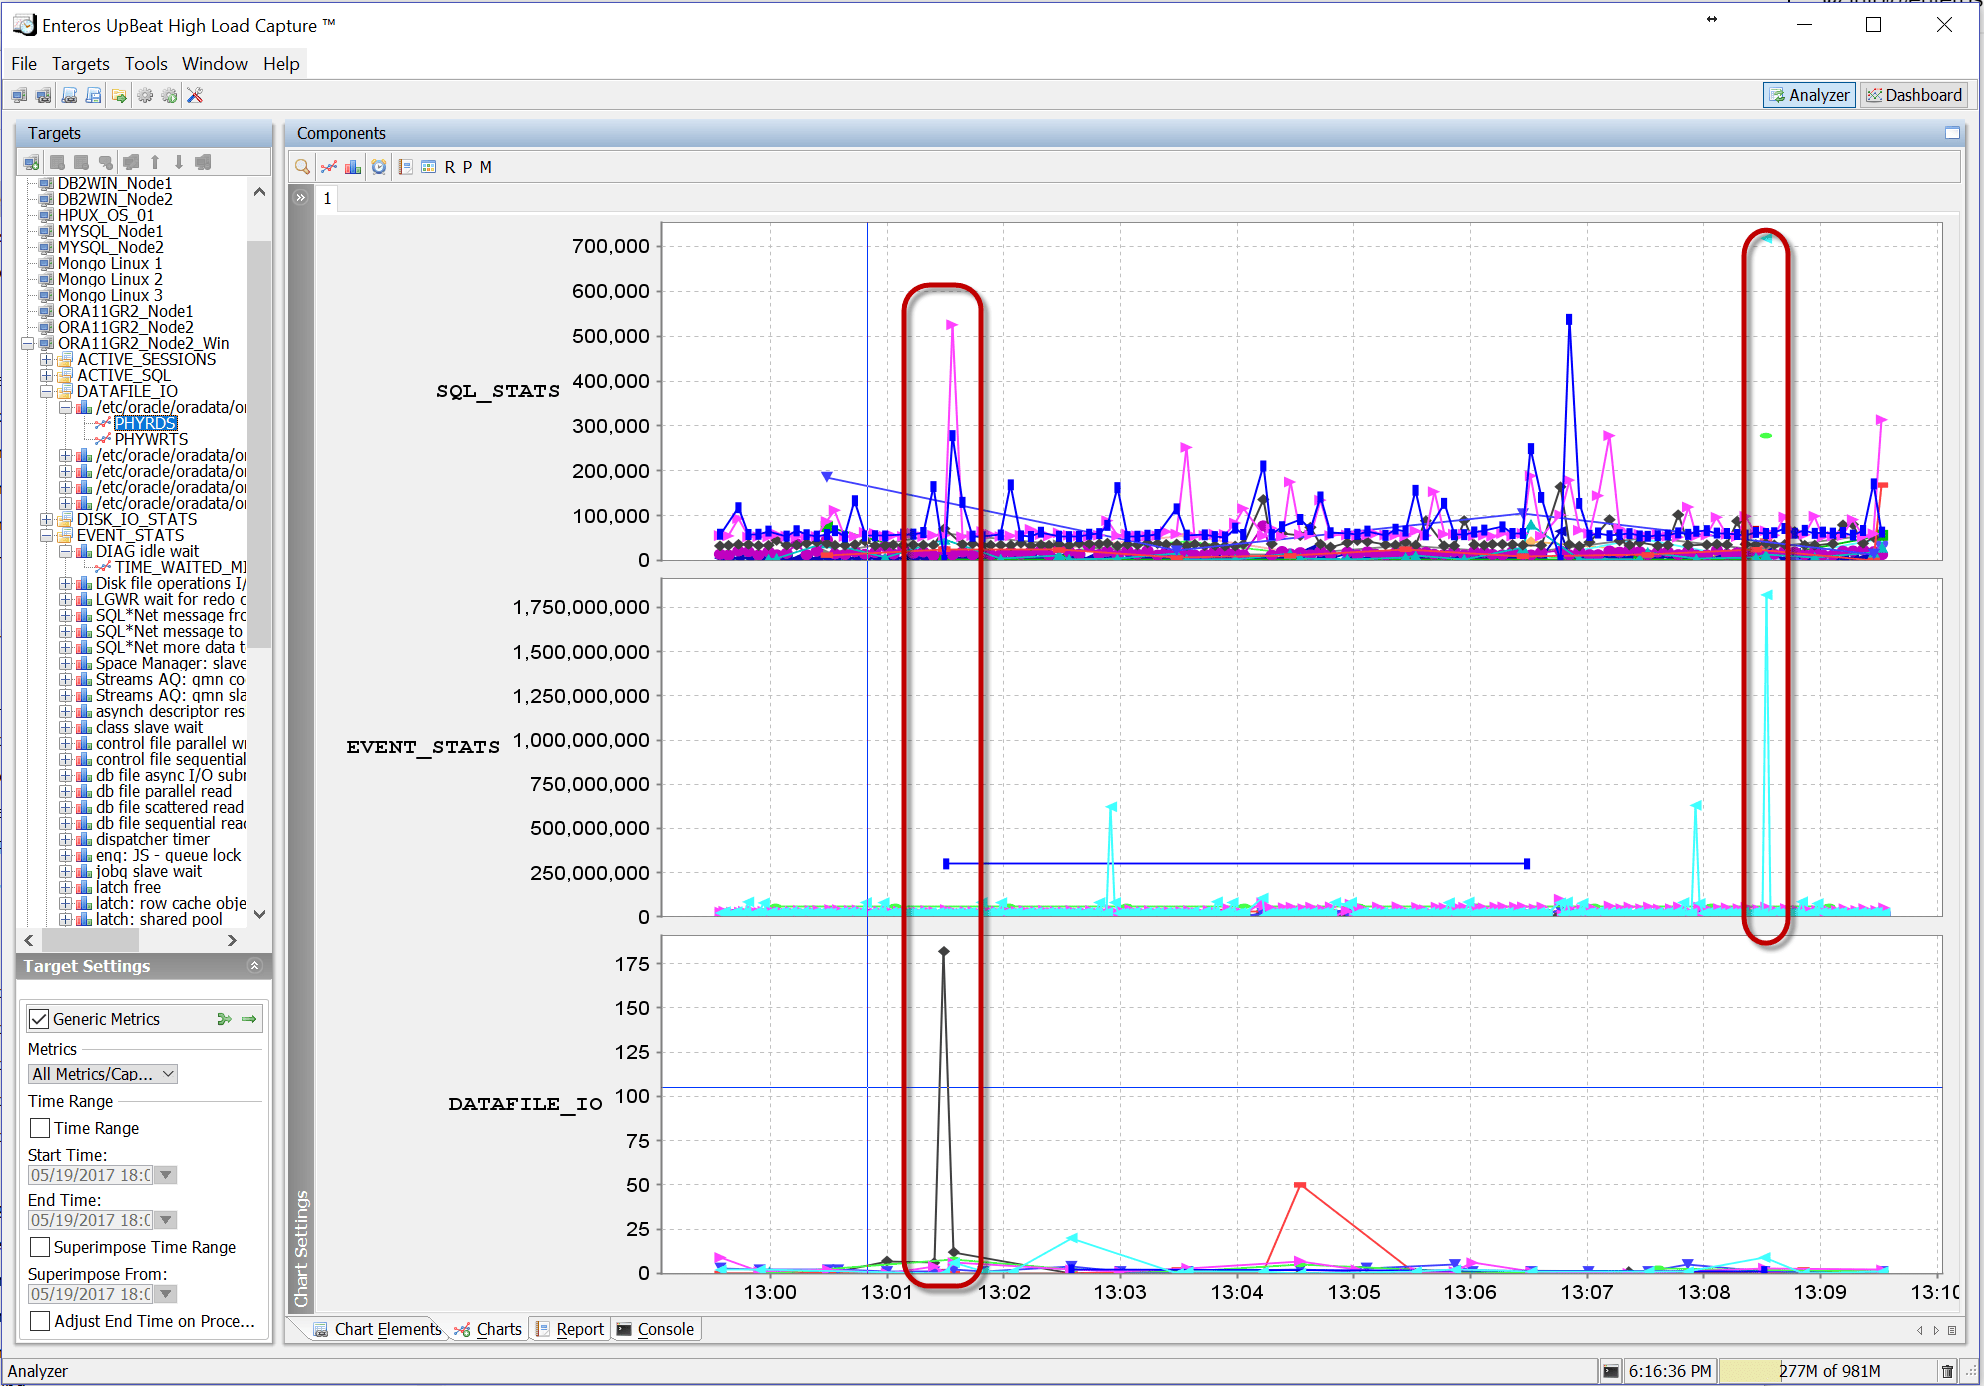Open the All Metrics/Cap... dropdown
The image size is (1984, 1386).
click(x=103, y=1074)
